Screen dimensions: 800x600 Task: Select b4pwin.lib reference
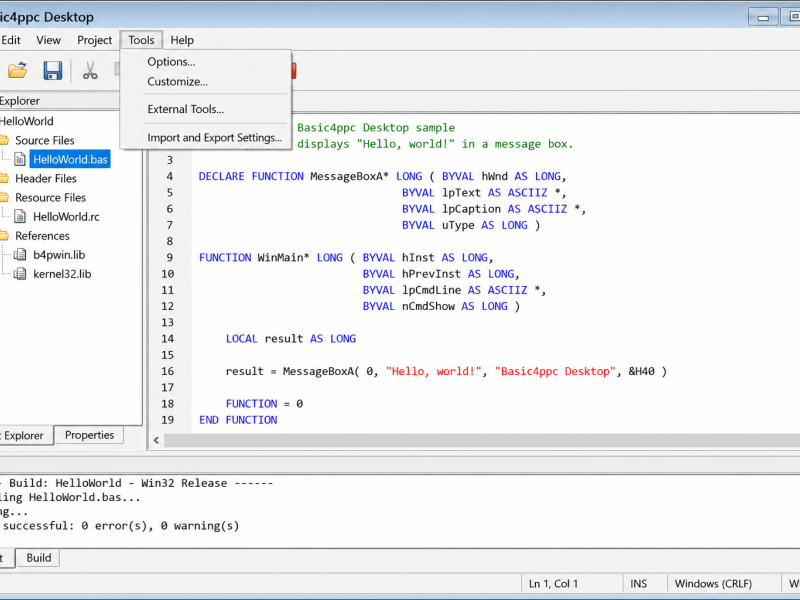pyautogui.click(x=59, y=255)
